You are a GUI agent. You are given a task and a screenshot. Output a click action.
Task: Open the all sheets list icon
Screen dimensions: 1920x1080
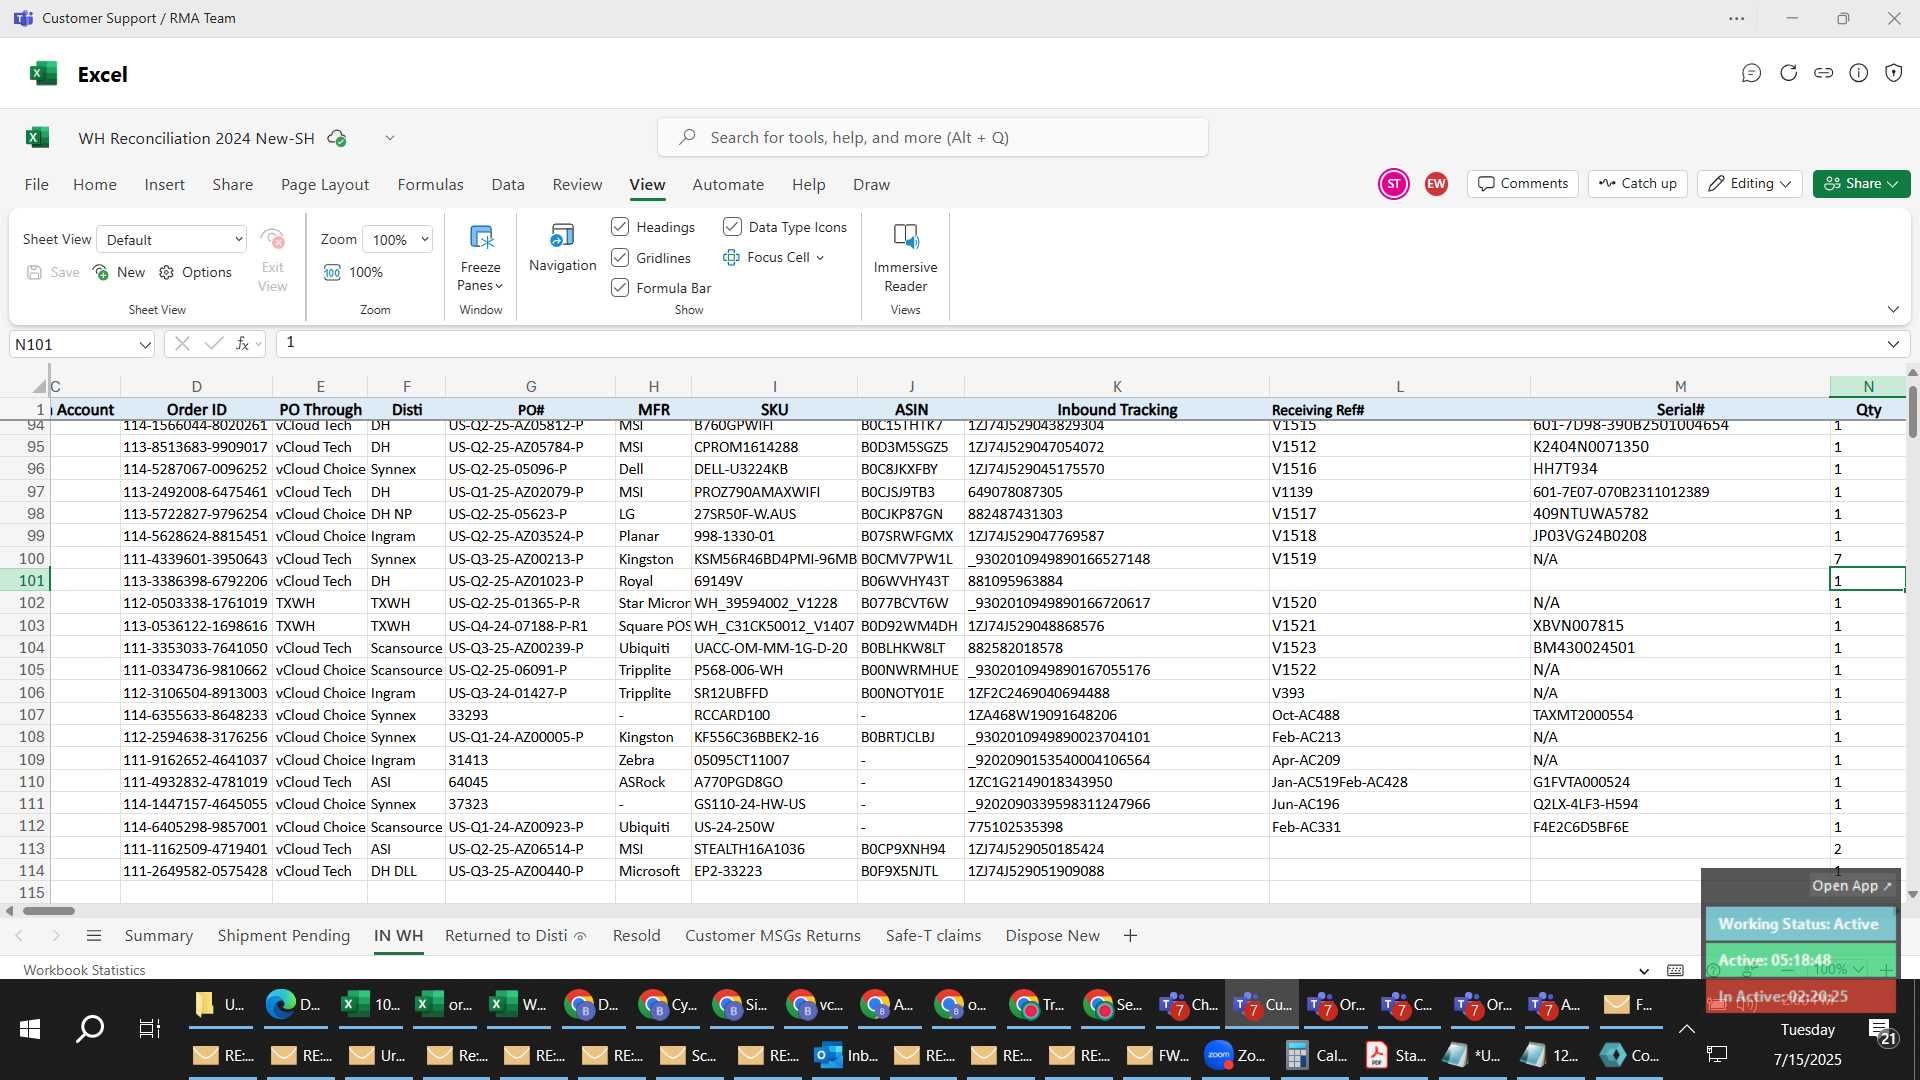[x=94, y=936]
